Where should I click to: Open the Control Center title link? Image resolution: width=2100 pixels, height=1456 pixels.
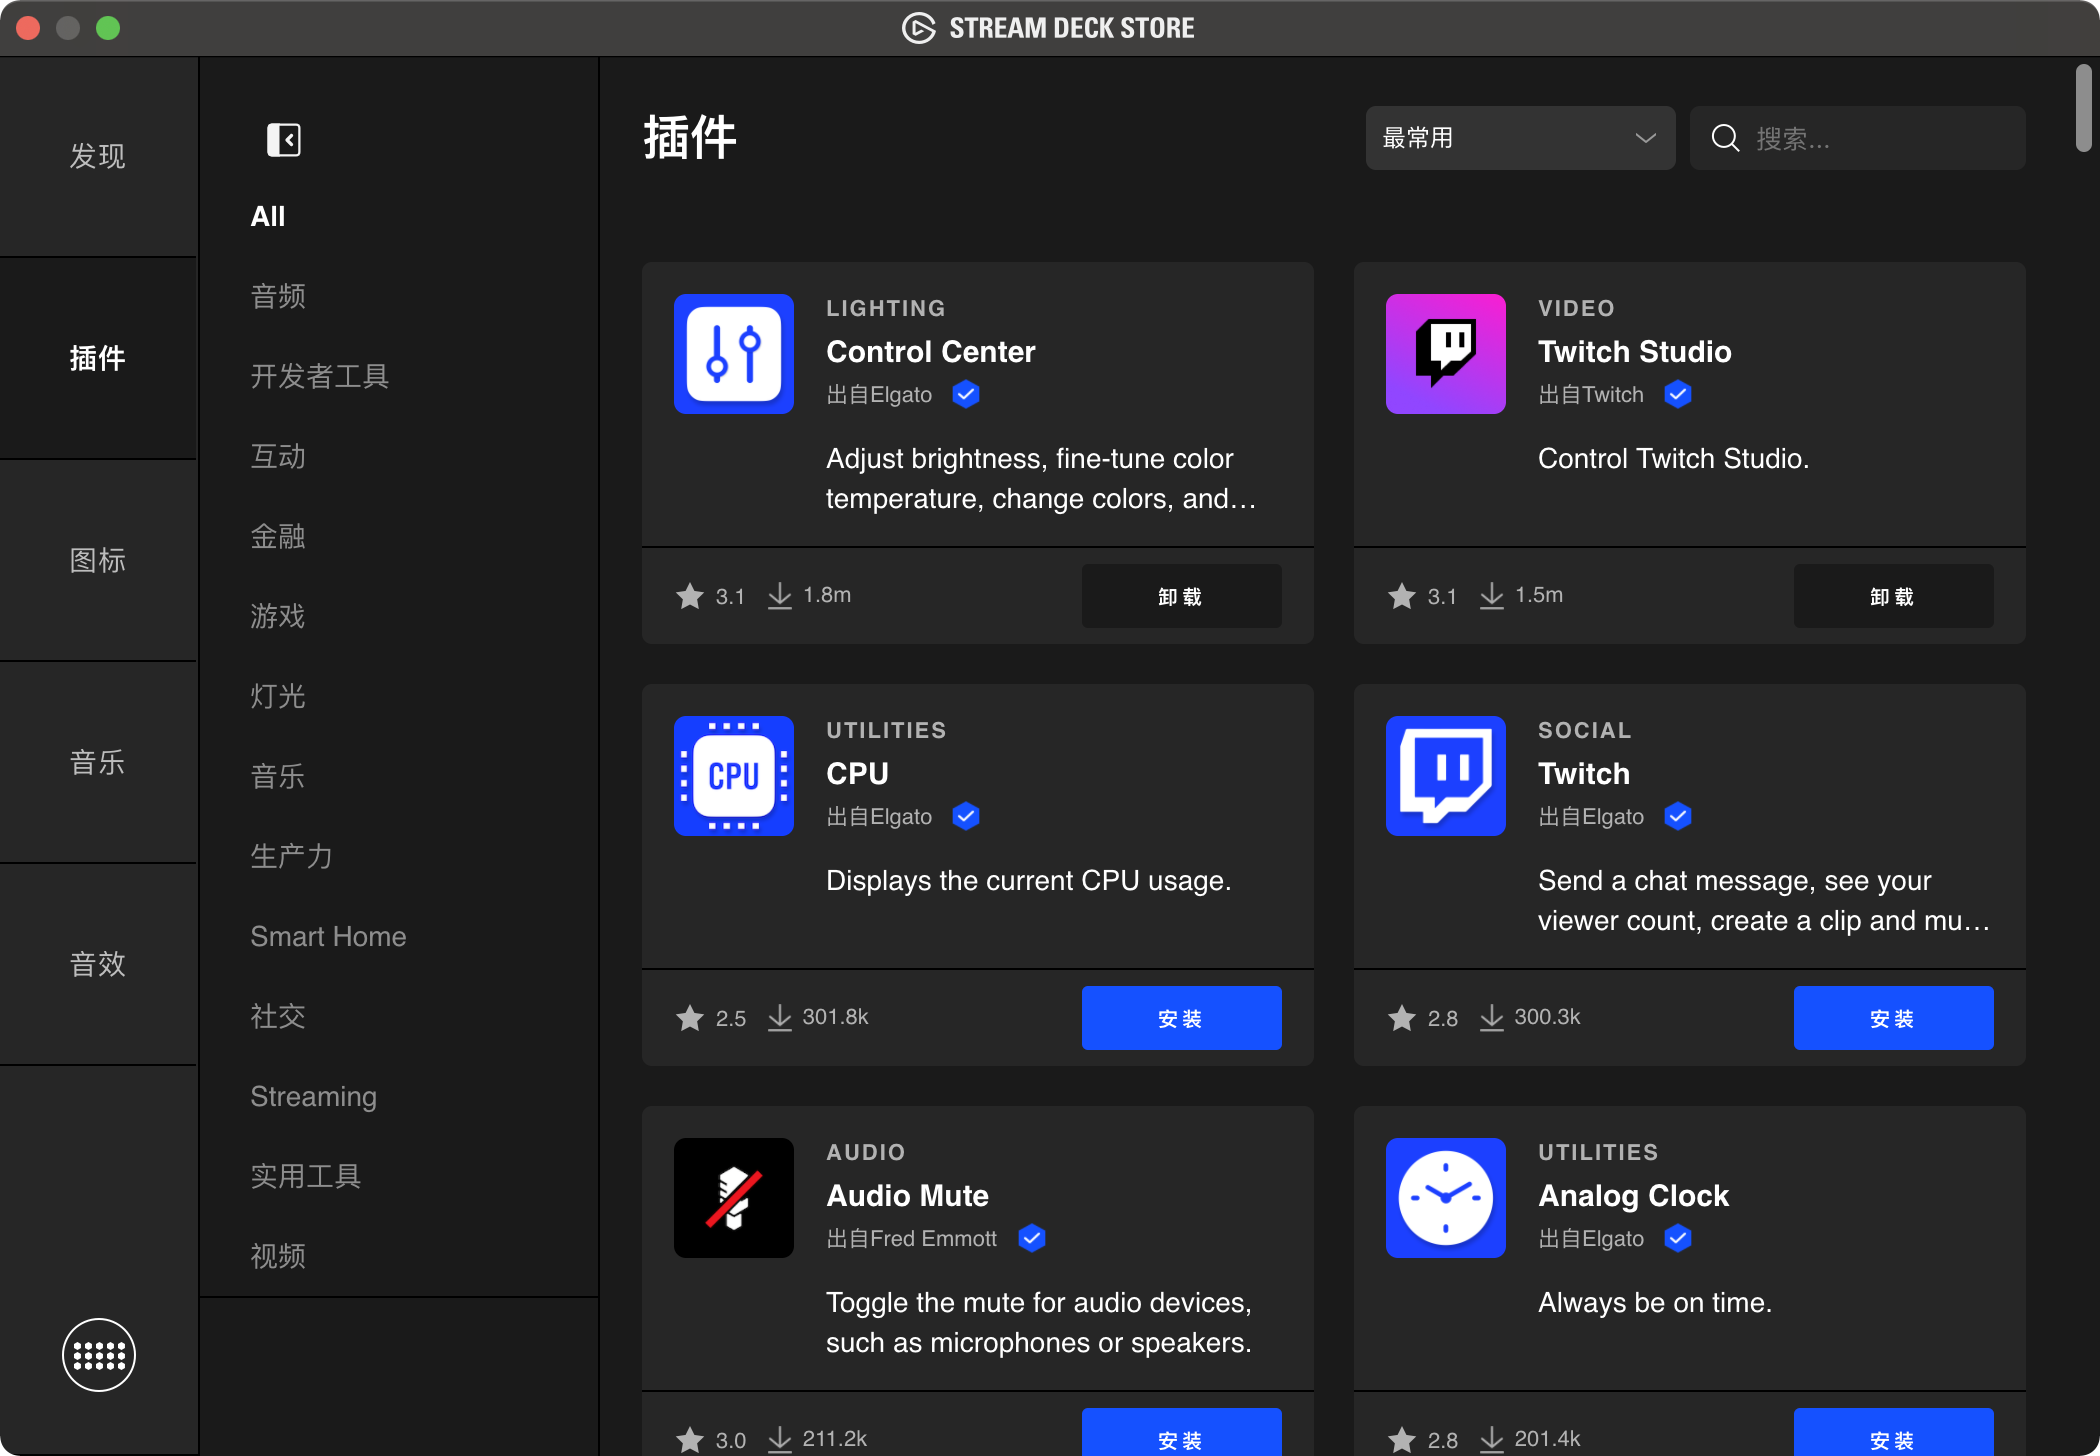pyautogui.click(x=930, y=352)
